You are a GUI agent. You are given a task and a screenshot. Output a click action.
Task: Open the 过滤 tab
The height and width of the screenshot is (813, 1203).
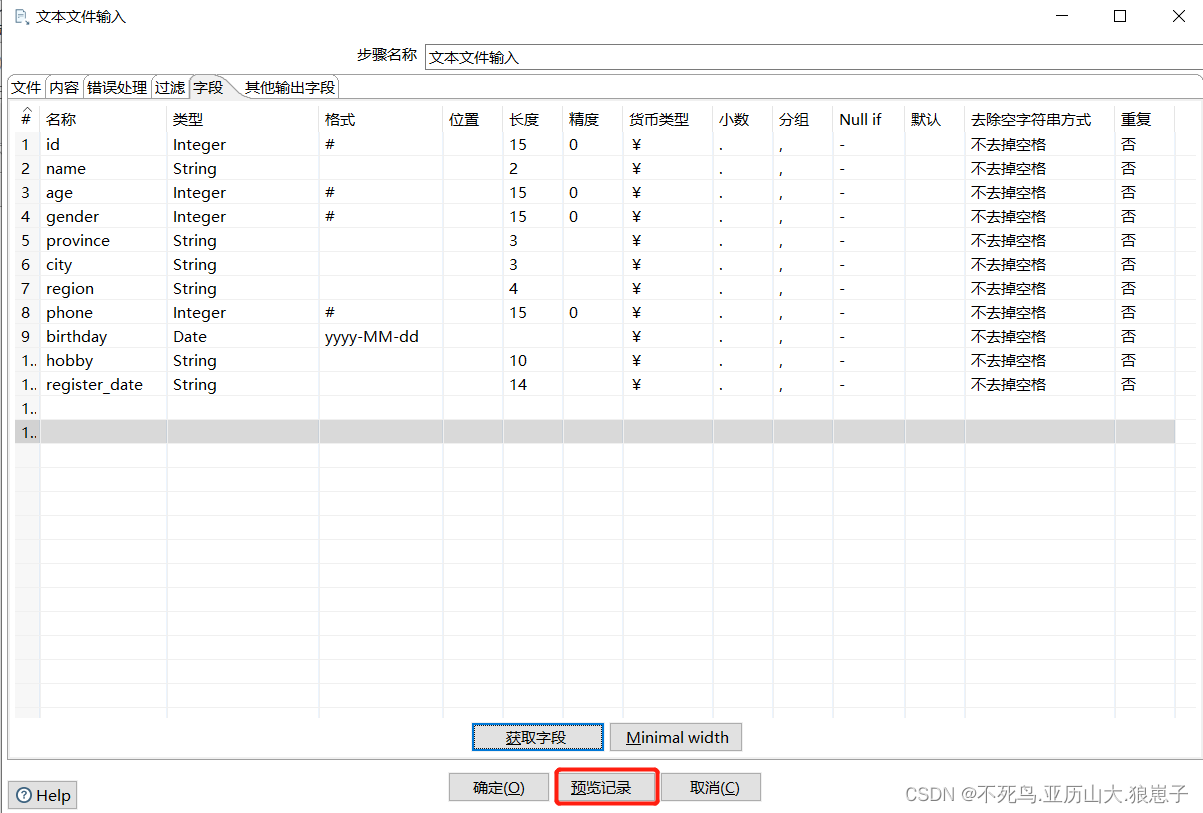click(x=169, y=87)
